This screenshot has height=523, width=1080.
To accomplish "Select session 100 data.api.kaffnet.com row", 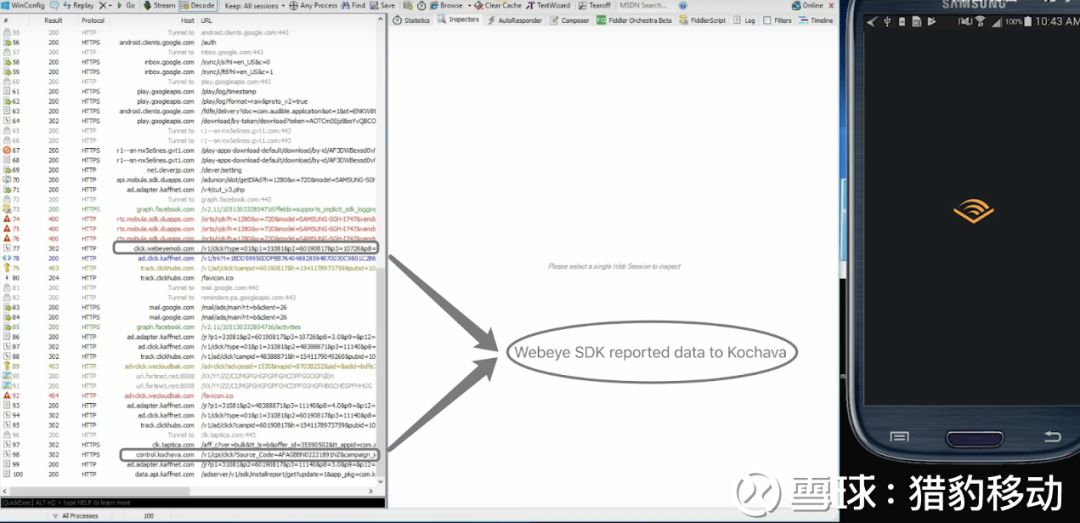I will click(189, 474).
